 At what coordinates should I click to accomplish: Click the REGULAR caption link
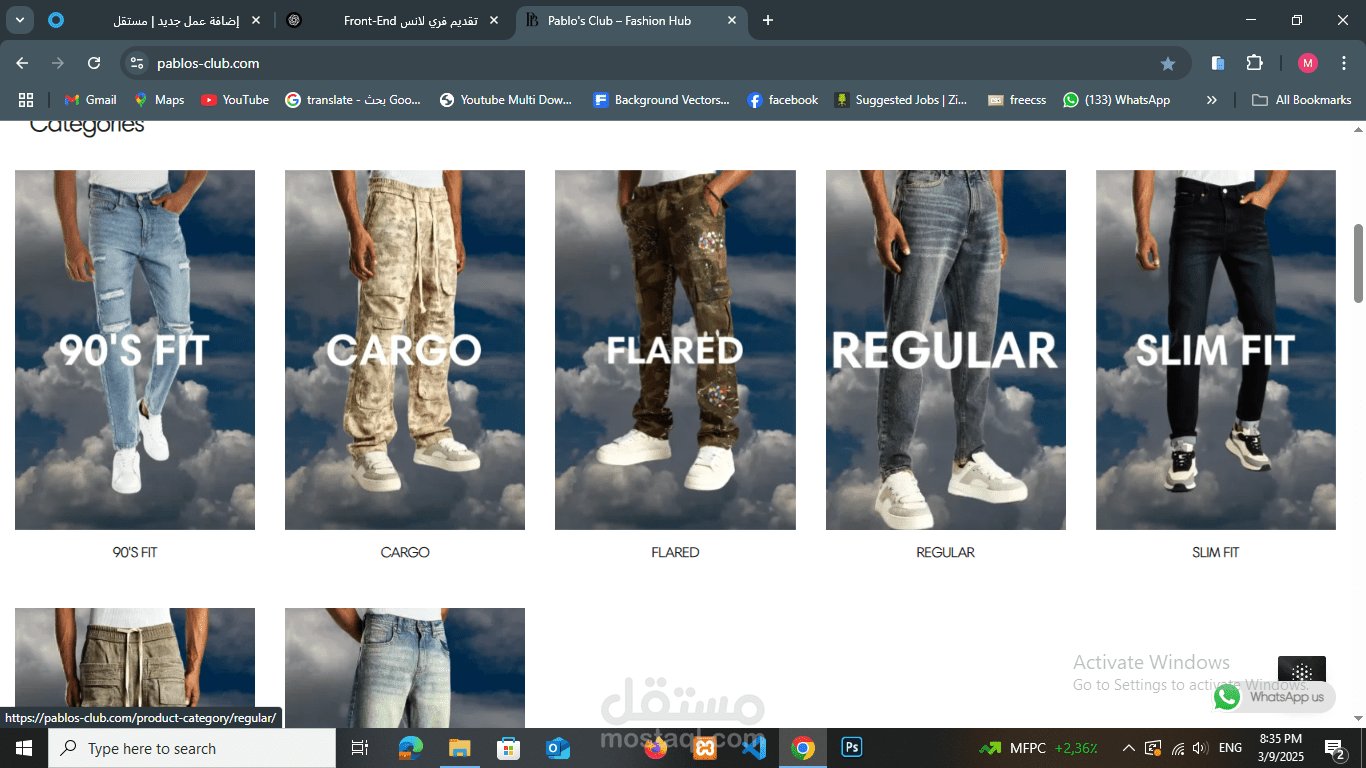click(946, 552)
